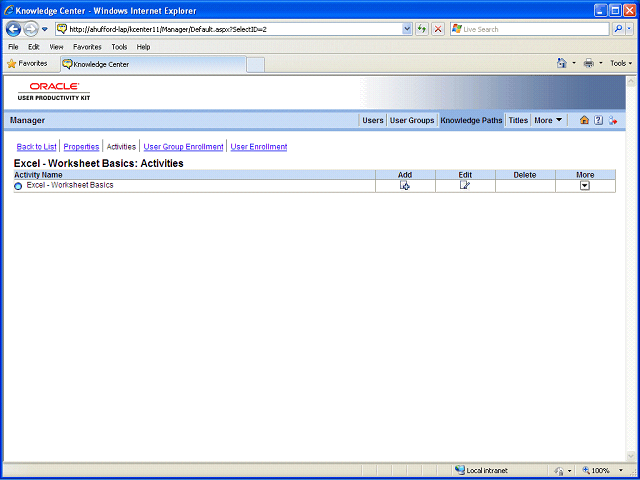640x480 pixels.
Task: Open the zoom level 100% control
Action: click(602, 470)
